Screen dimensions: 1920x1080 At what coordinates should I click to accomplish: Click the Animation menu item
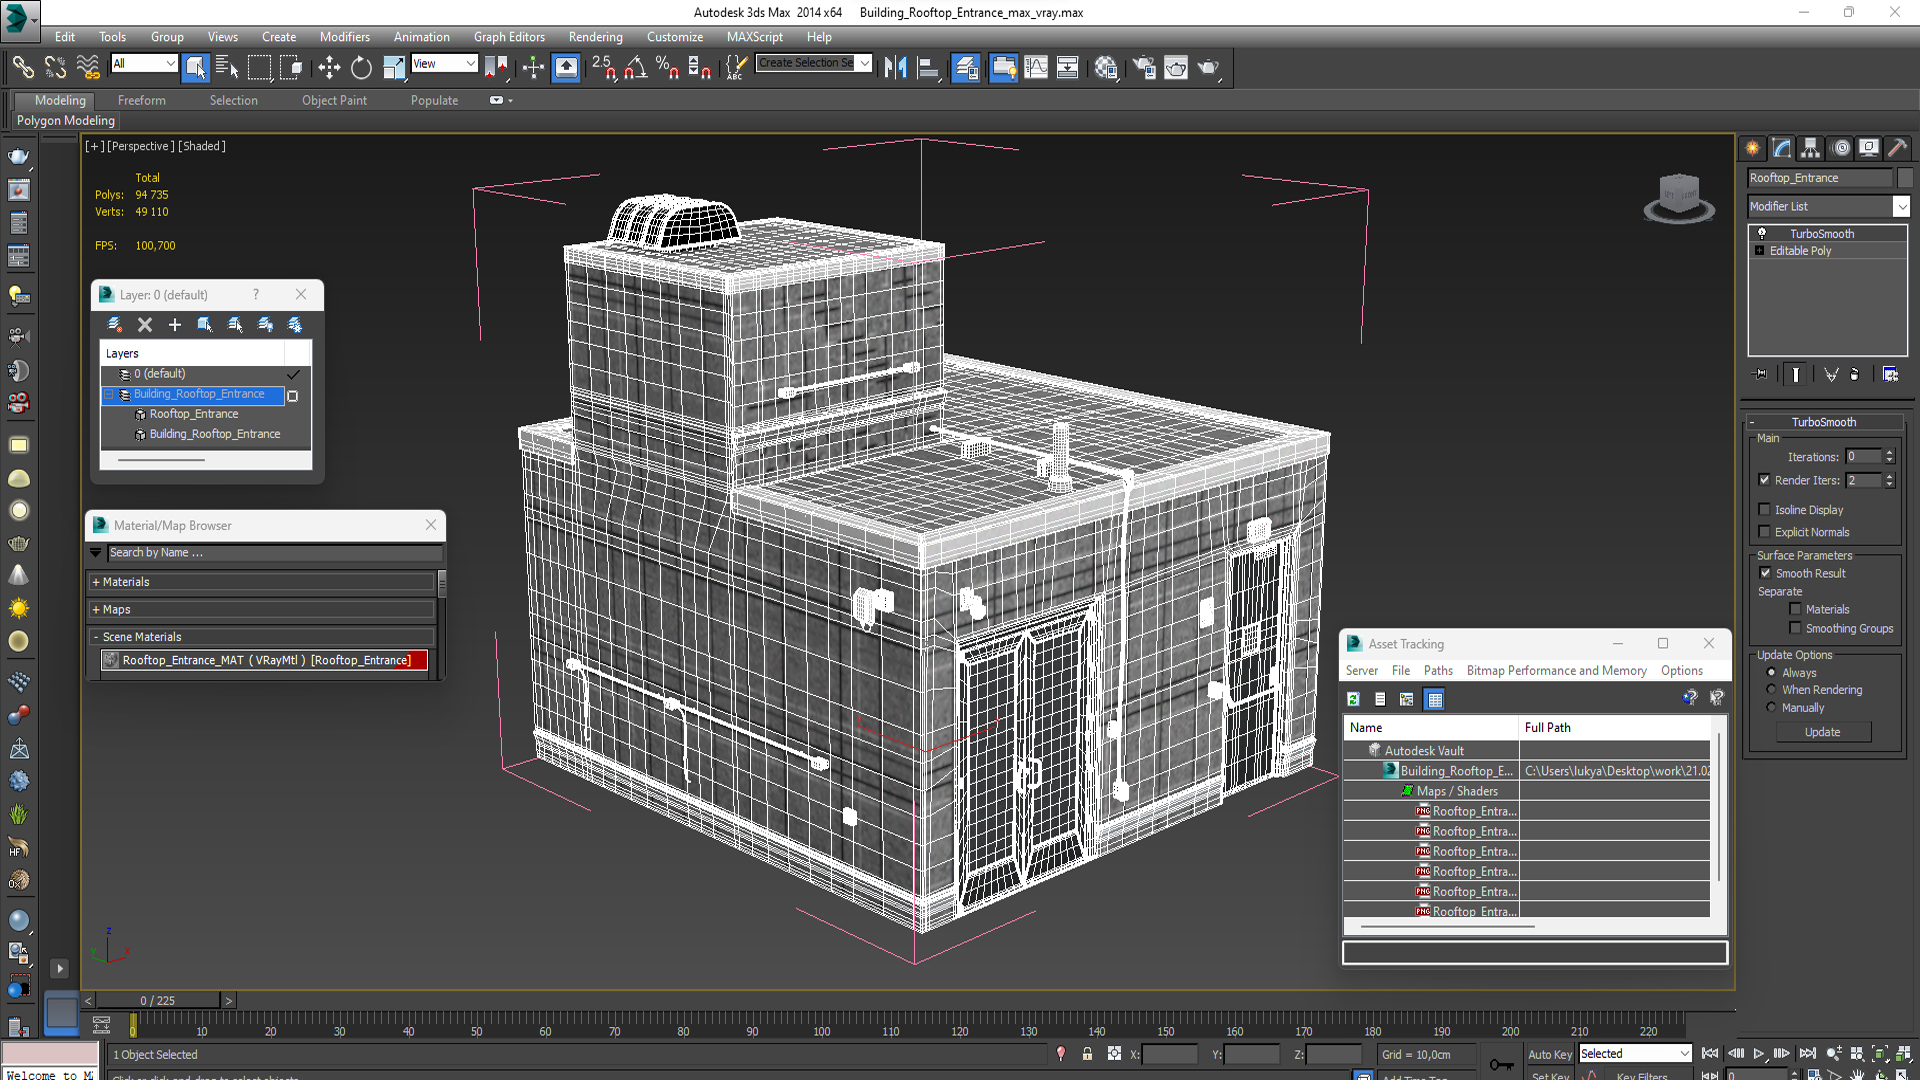pos(422,36)
